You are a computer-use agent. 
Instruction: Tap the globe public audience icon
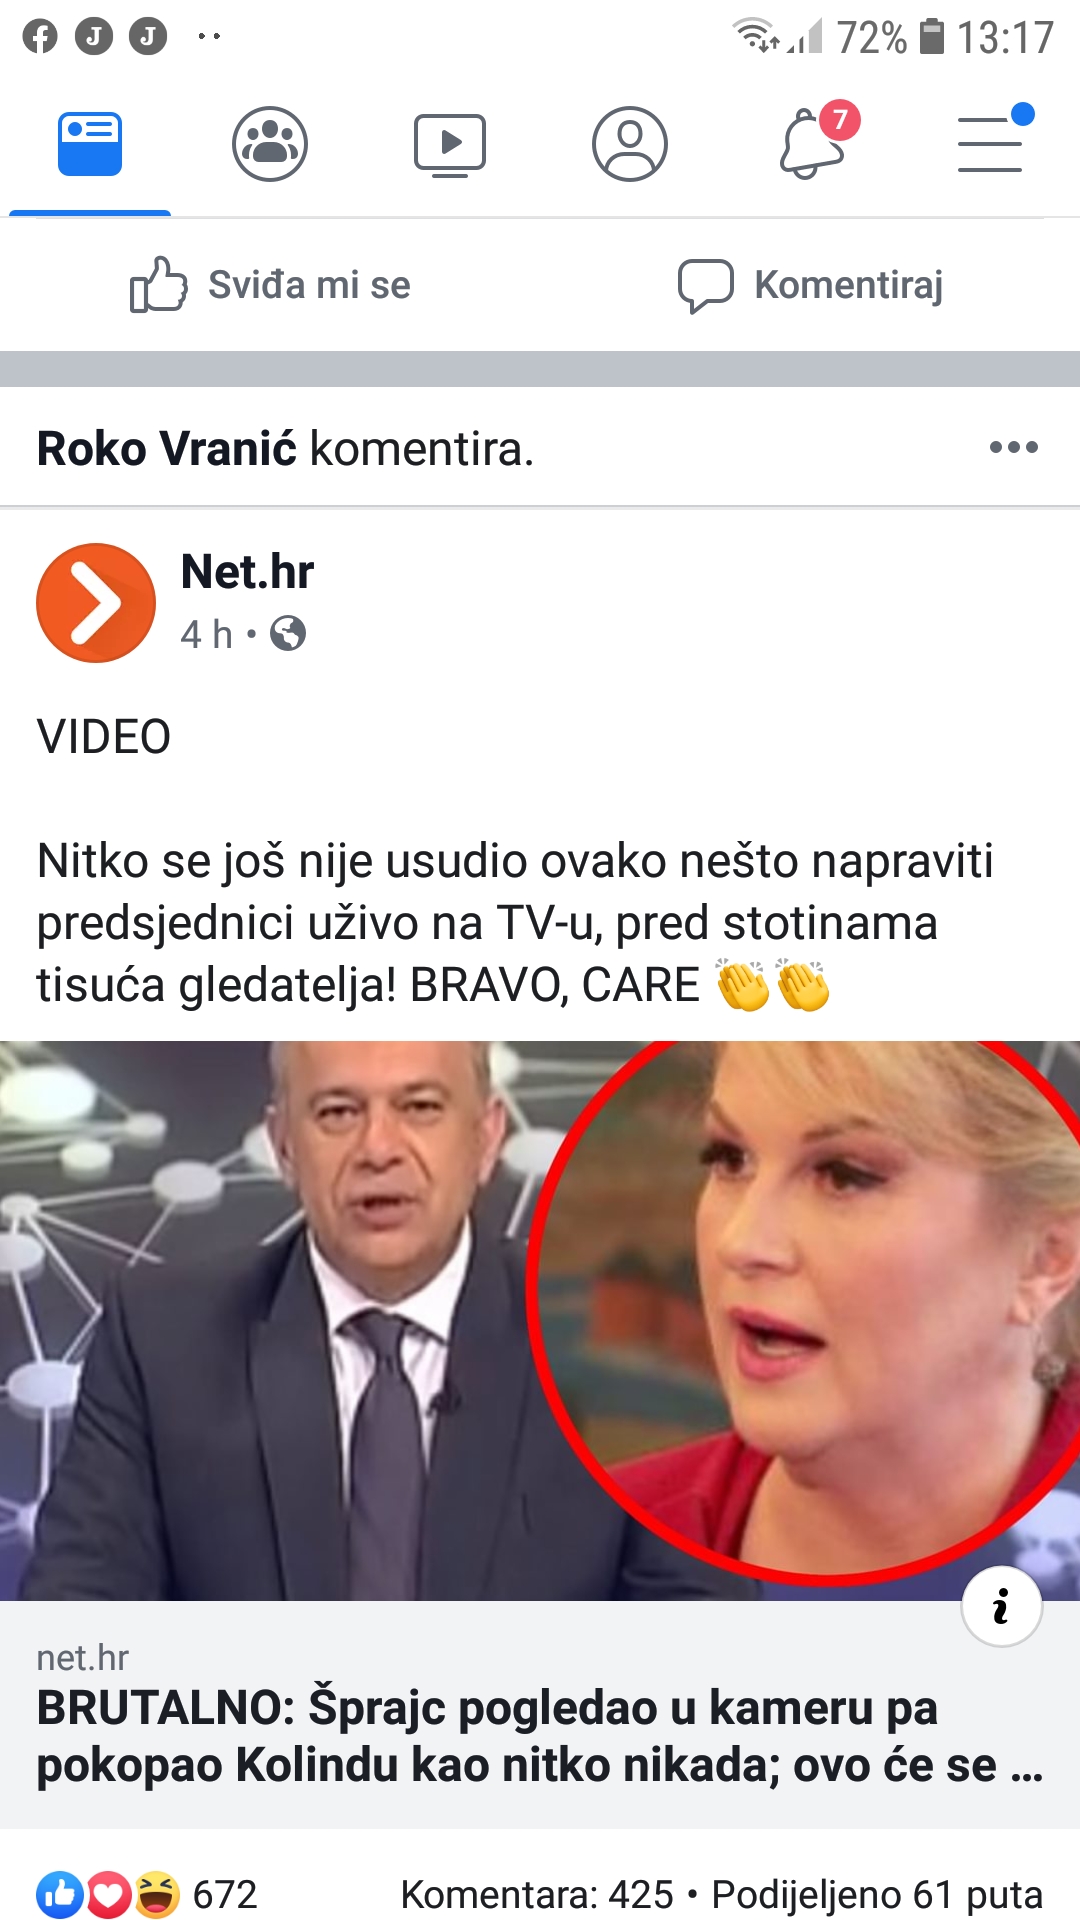(288, 633)
